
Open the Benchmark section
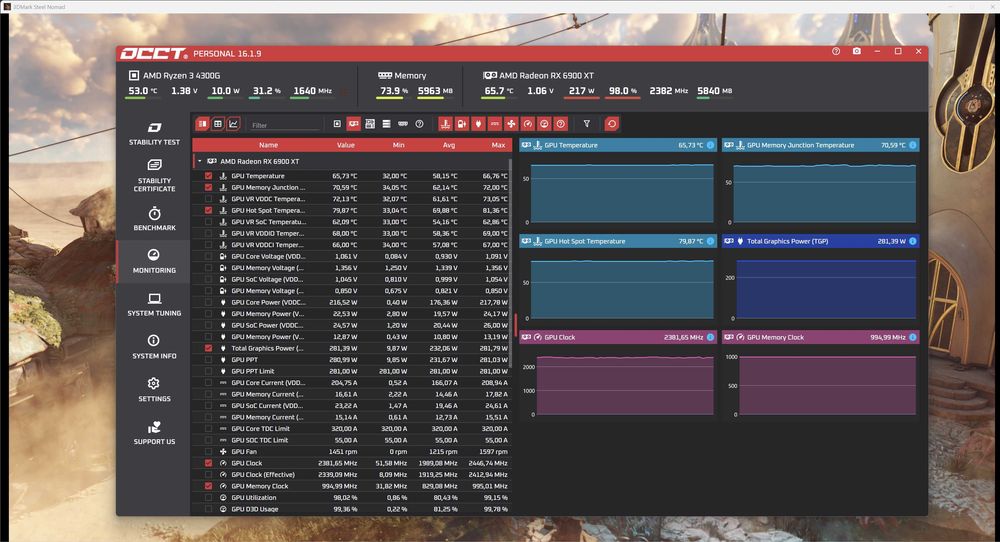tap(154, 219)
